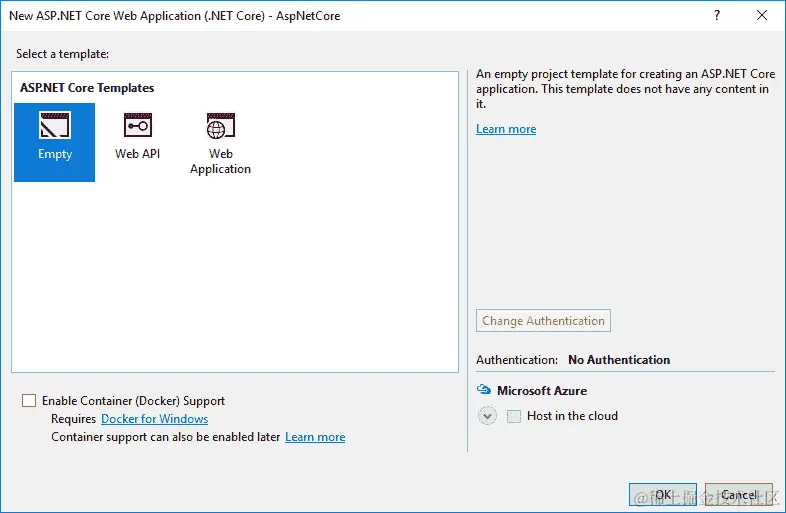
Task: Click the Authentication: label
Action: pos(517,360)
